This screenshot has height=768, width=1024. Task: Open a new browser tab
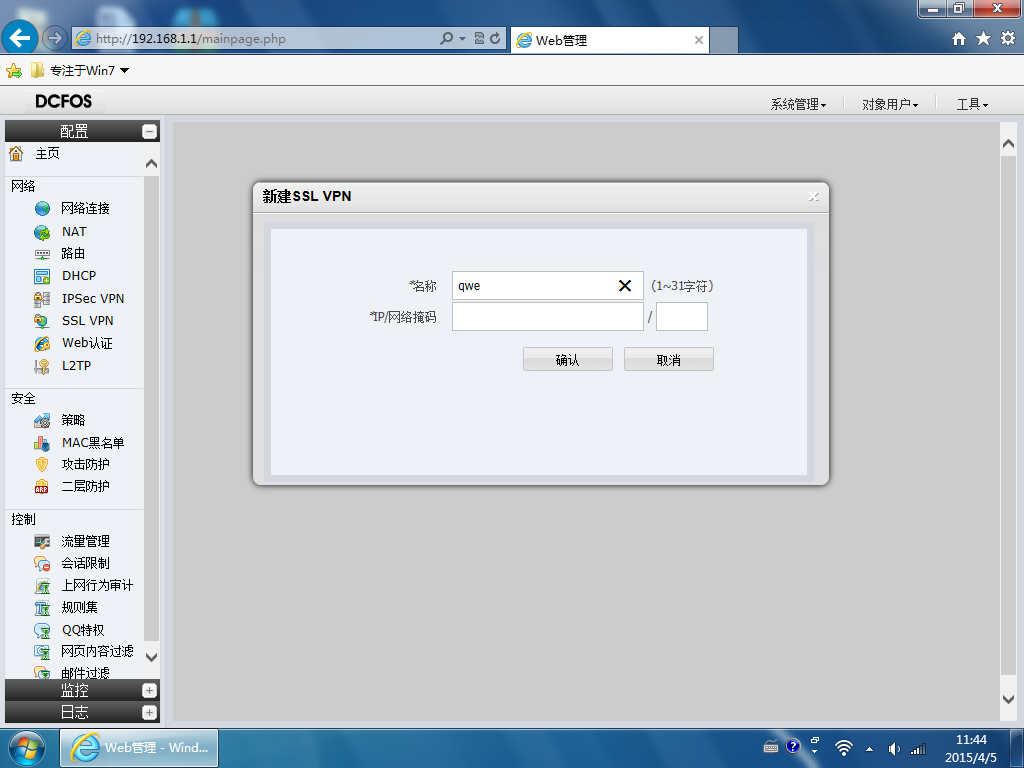(724, 40)
